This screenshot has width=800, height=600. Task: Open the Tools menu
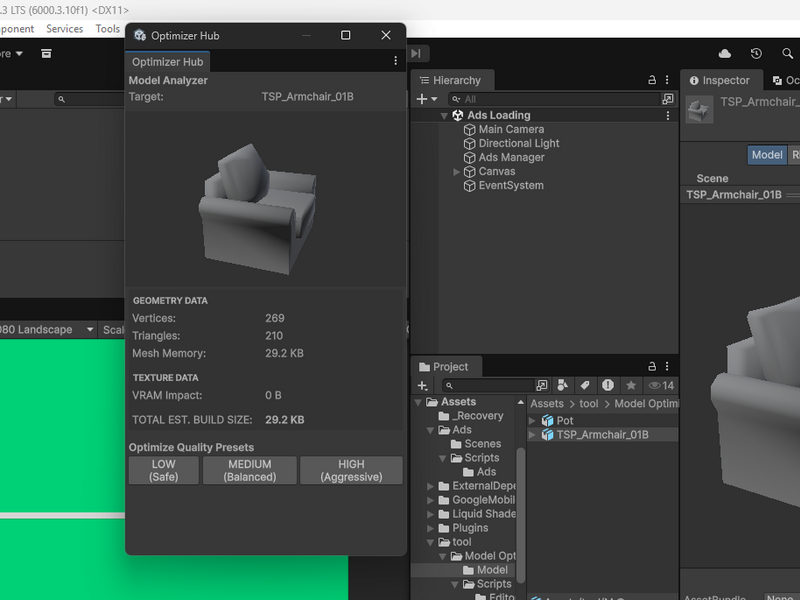107,29
